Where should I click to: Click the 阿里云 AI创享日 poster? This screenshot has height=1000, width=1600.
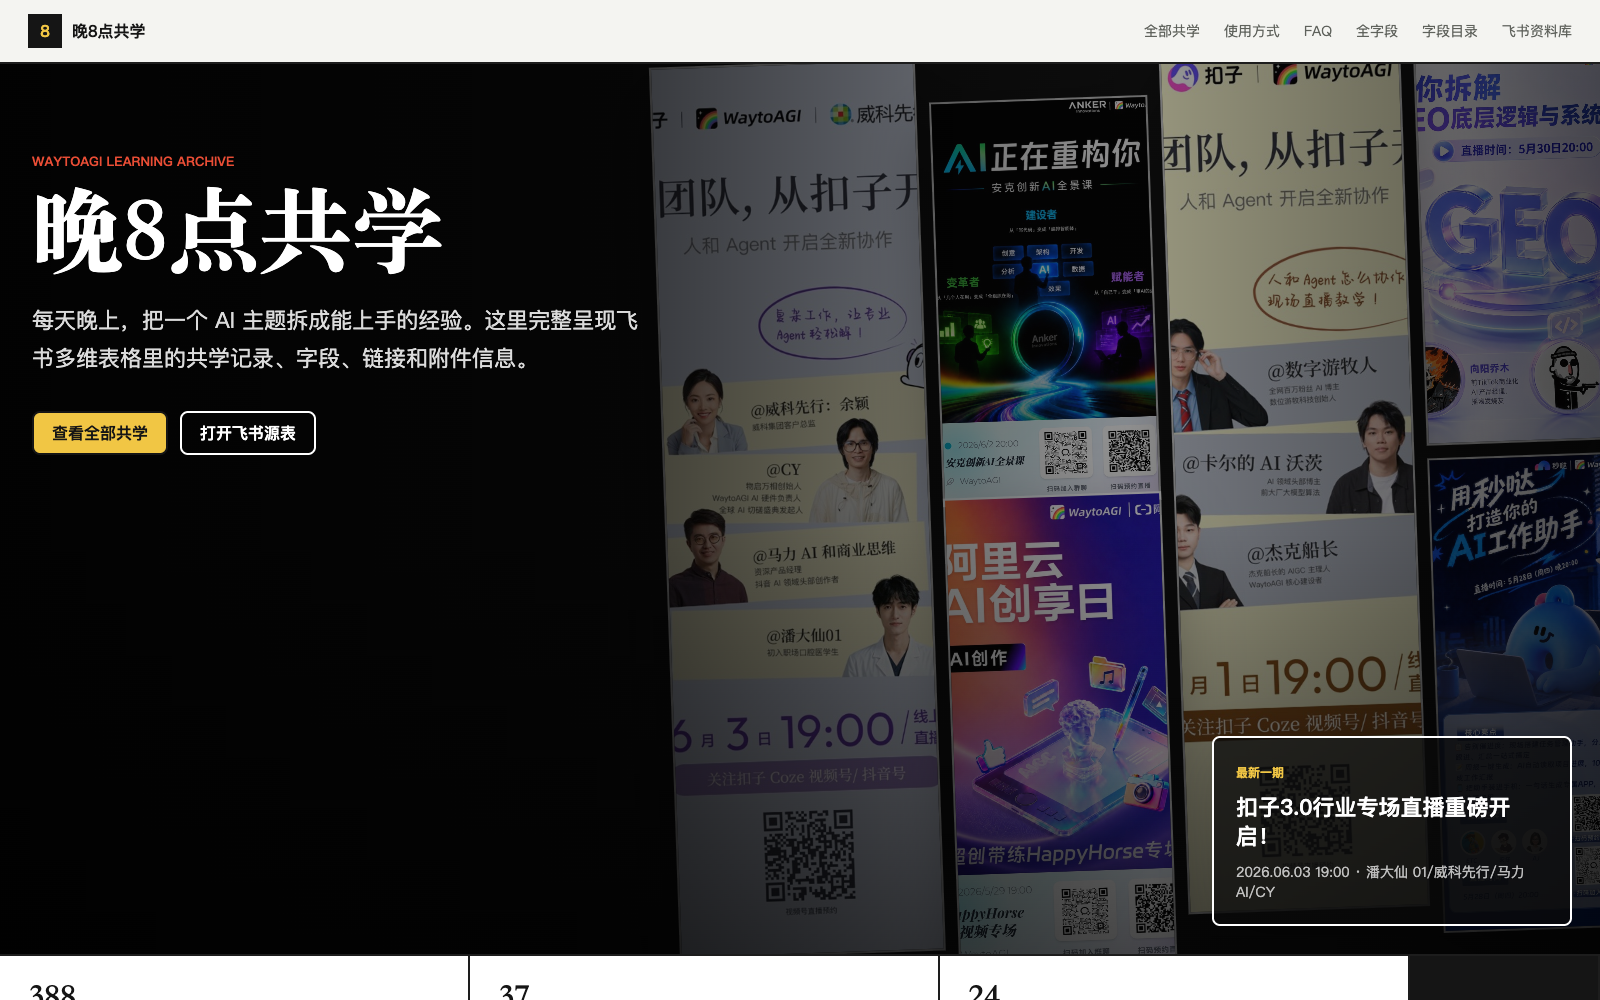(x=1058, y=725)
